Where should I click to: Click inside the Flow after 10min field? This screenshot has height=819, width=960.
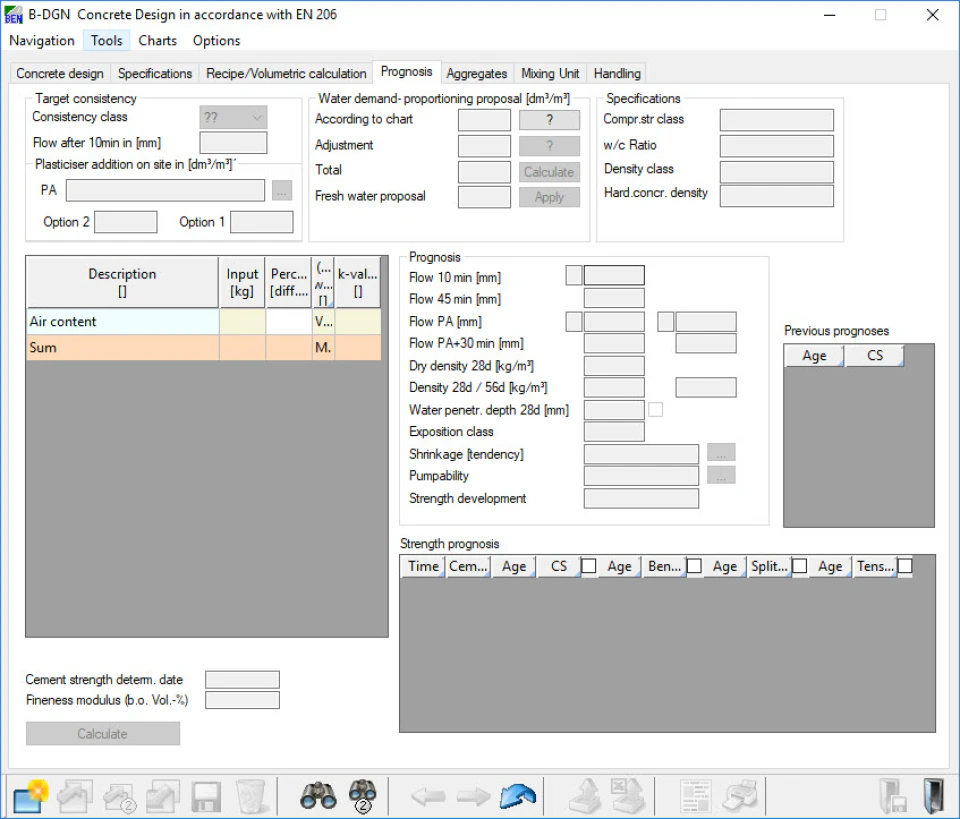(232, 142)
